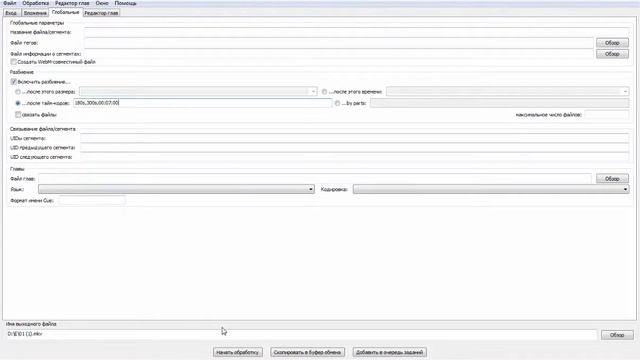The width and height of the screenshot is (640, 360).
Task: Enable WebM compatible file checkbox
Action: point(14,62)
